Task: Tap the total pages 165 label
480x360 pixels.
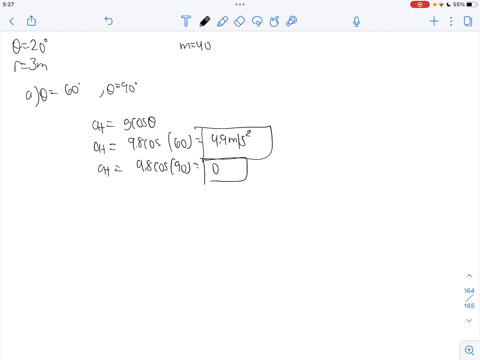Action: point(469,306)
